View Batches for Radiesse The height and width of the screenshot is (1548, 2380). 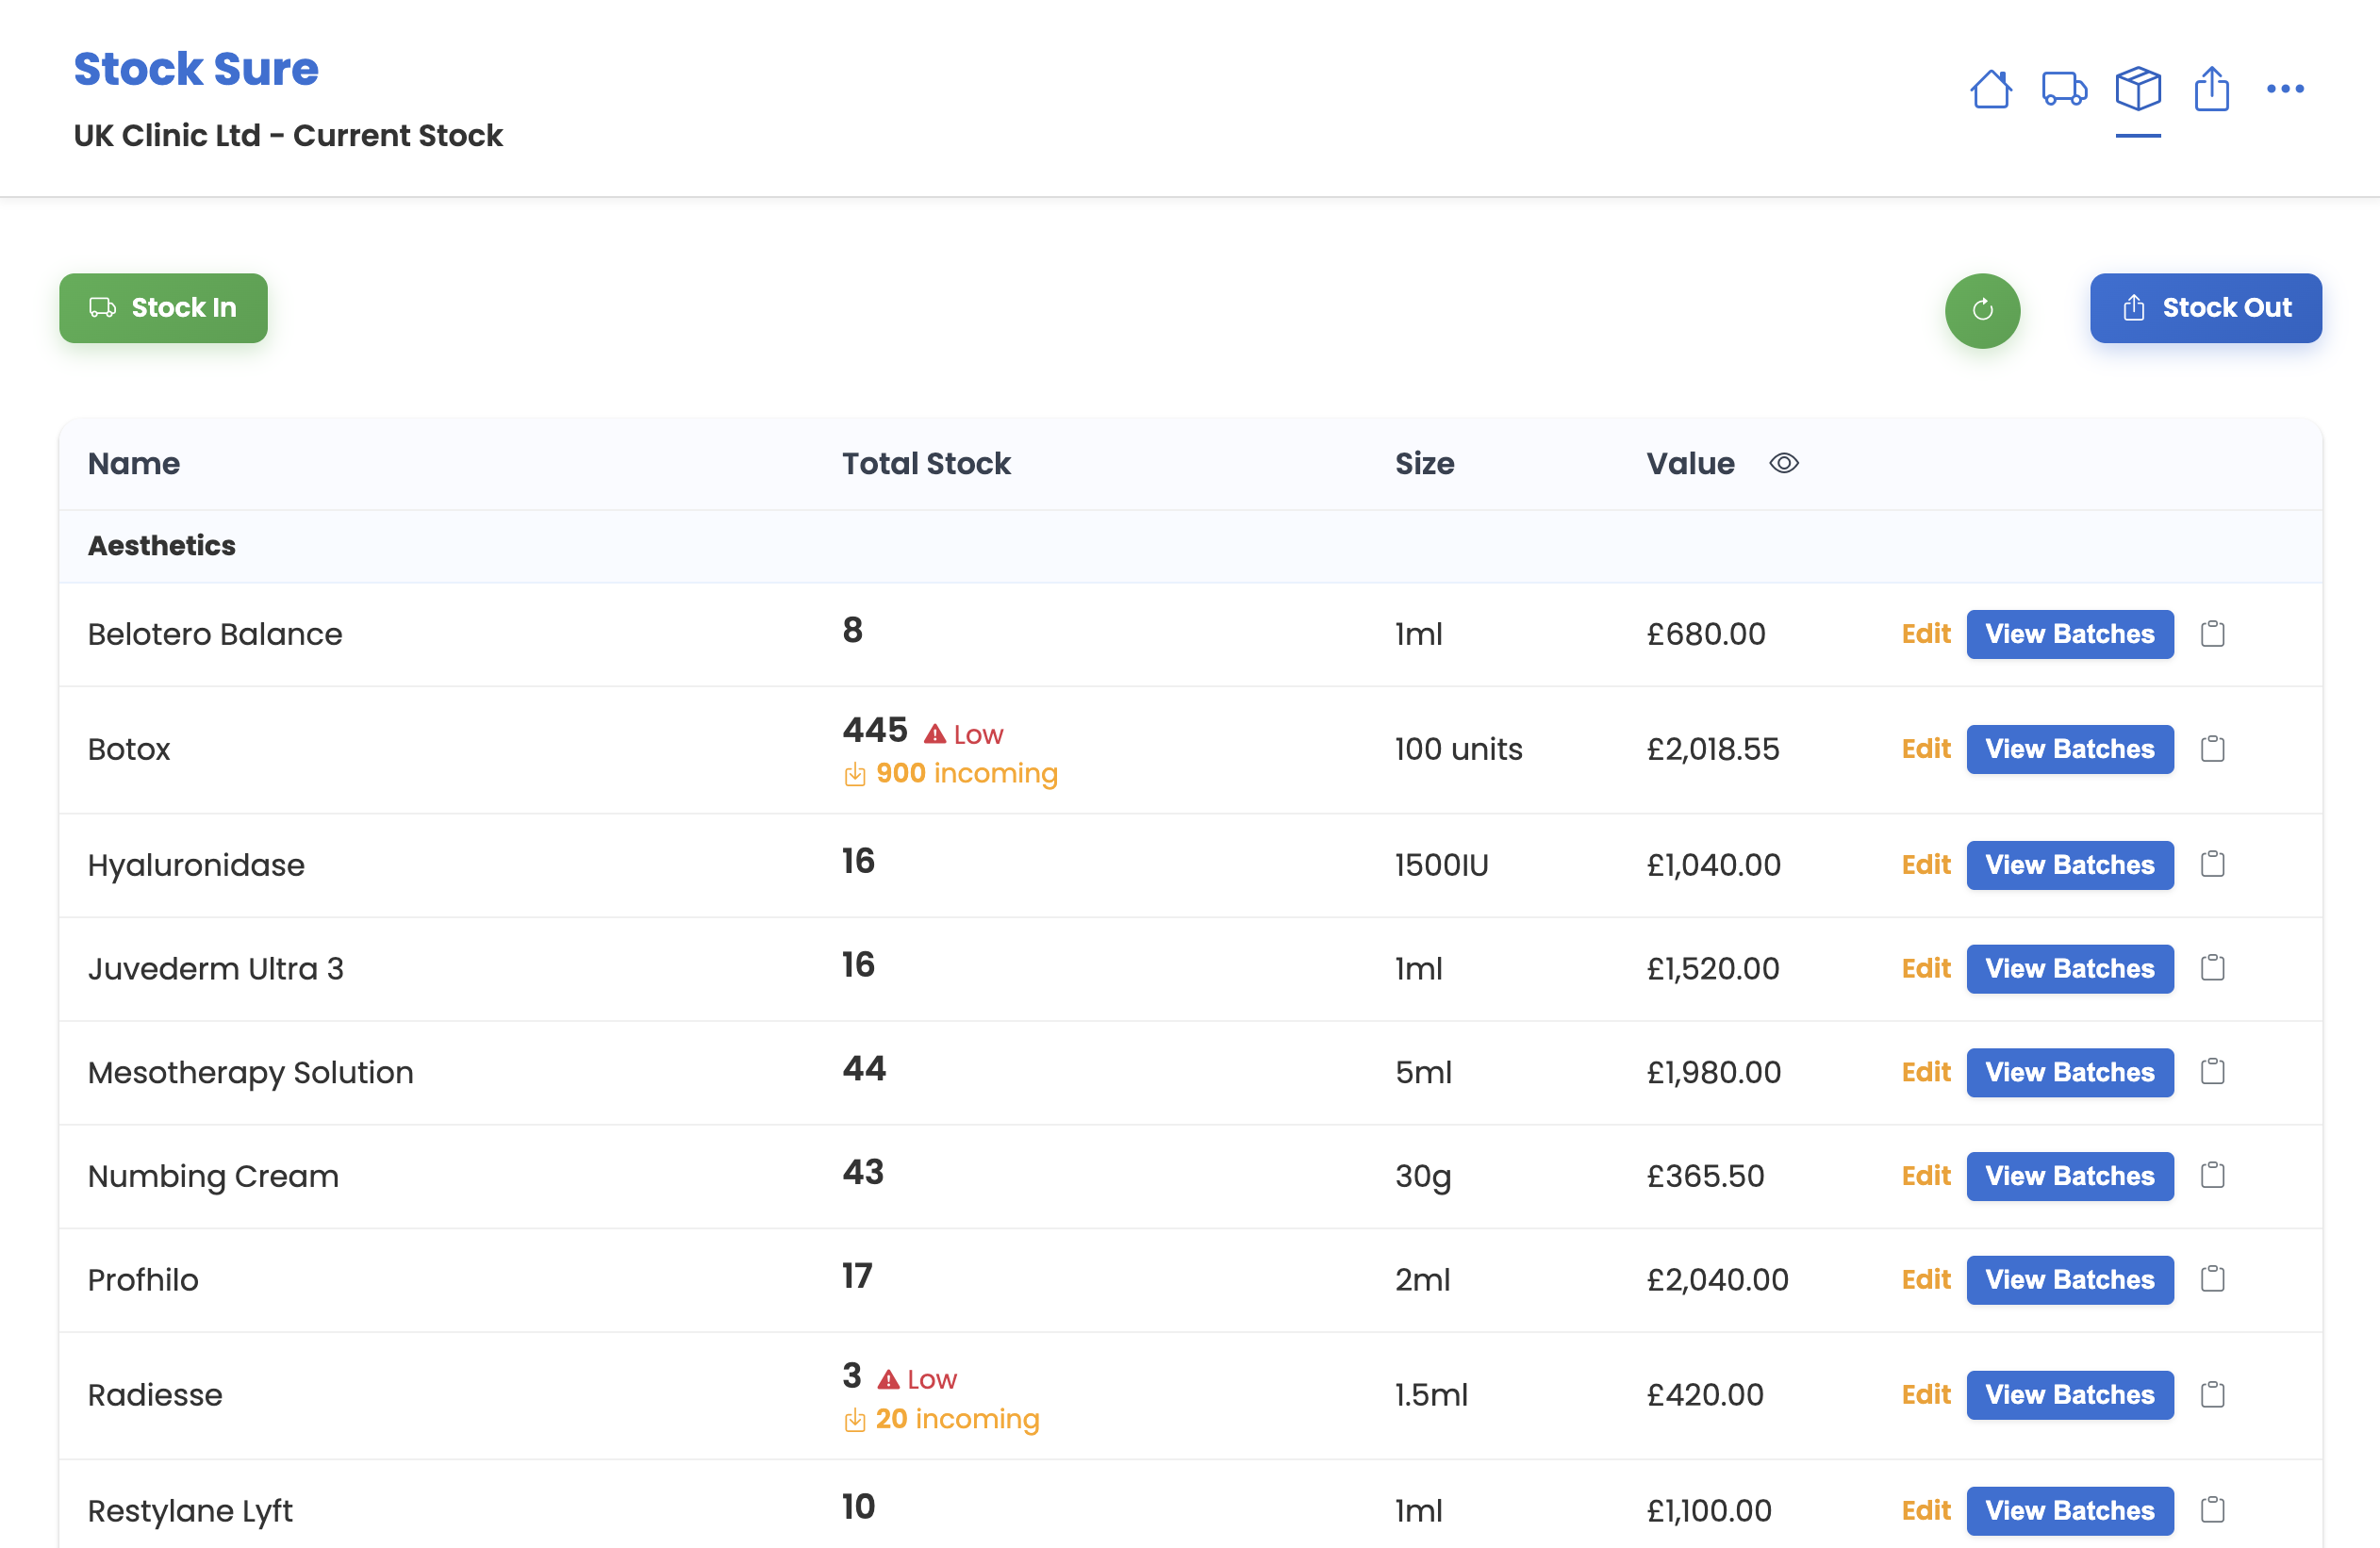pyautogui.click(x=2069, y=1396)
